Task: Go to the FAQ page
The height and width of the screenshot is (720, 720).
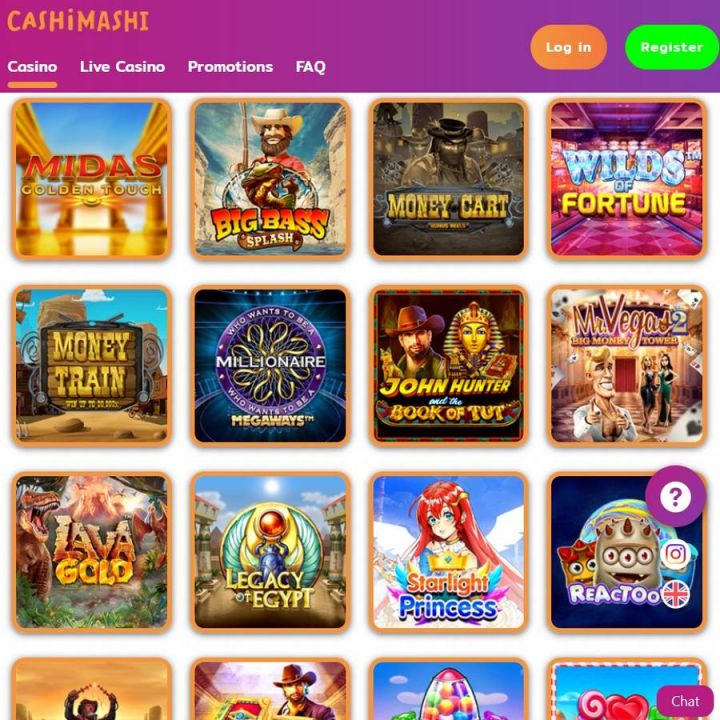Action: point(311,67)
